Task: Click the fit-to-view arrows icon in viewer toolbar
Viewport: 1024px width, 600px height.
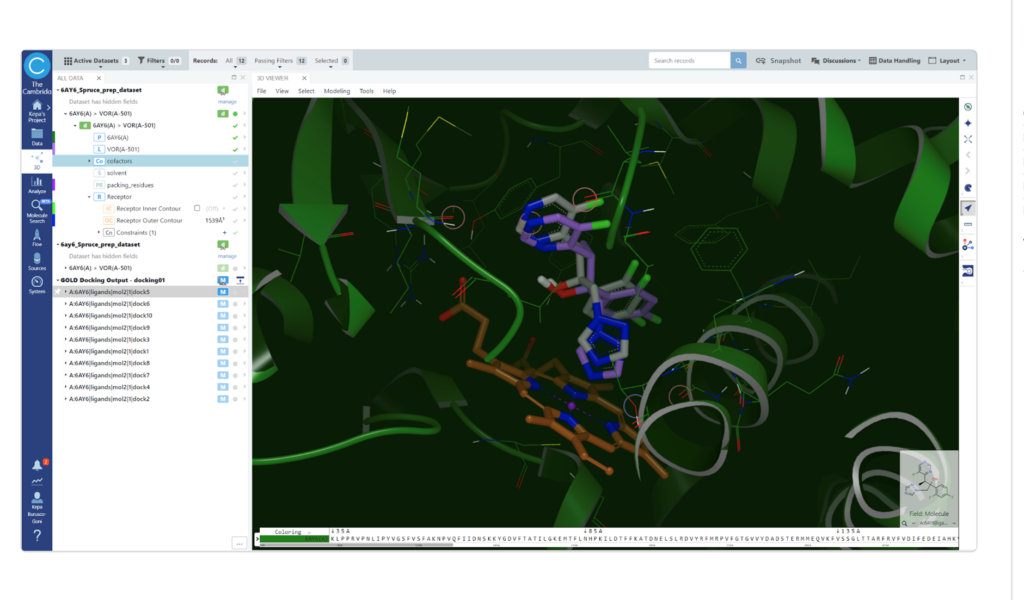Action: 967,139
